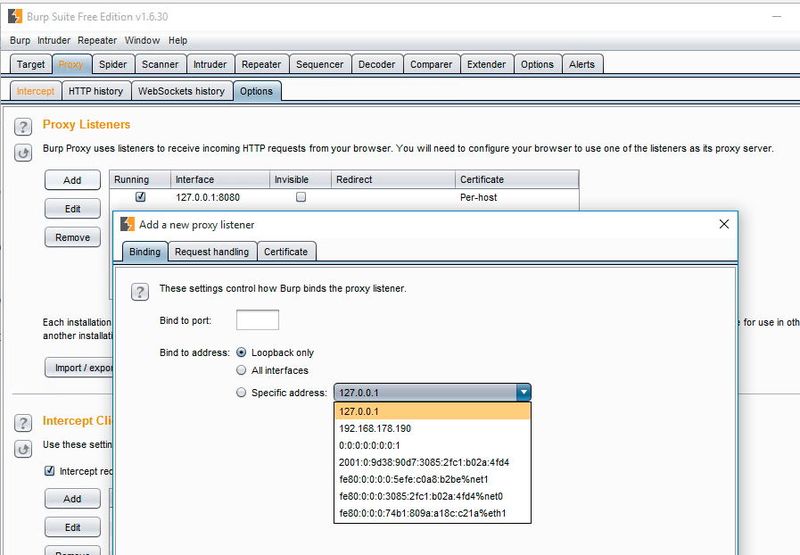Pick the 2001:0:9d38 IPv6 address option
Image resolution: width=800 pixels, height=555 pixels.
click(x=433, y=462)
